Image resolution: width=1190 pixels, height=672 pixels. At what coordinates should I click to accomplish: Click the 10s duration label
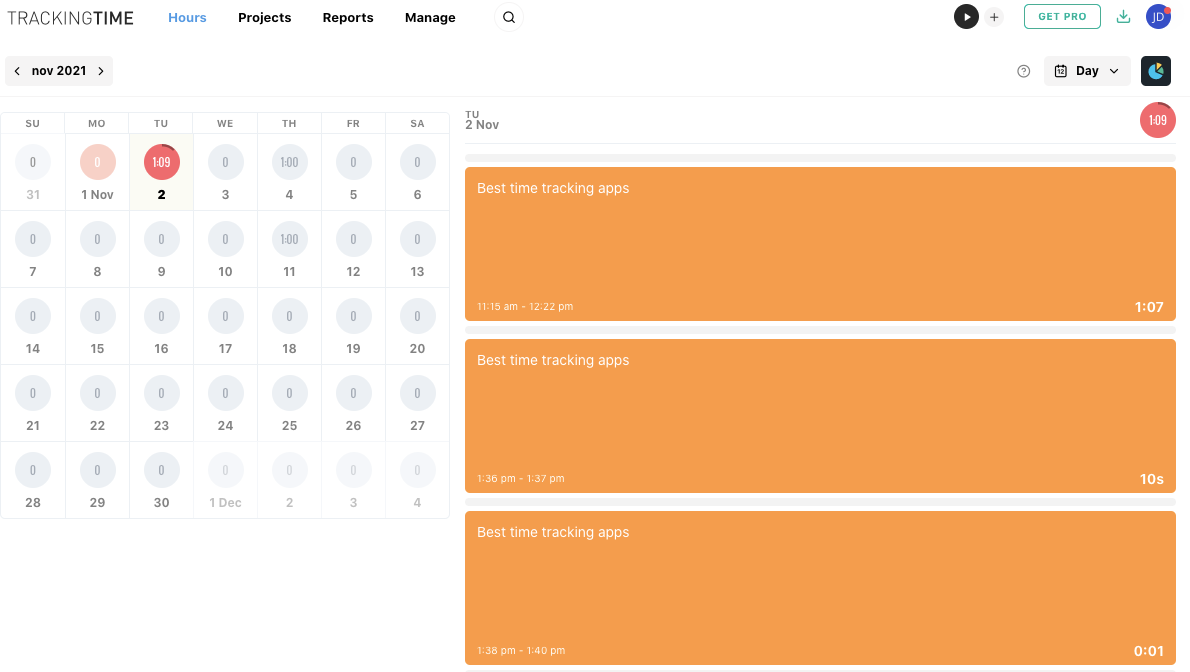(1151, 479)
